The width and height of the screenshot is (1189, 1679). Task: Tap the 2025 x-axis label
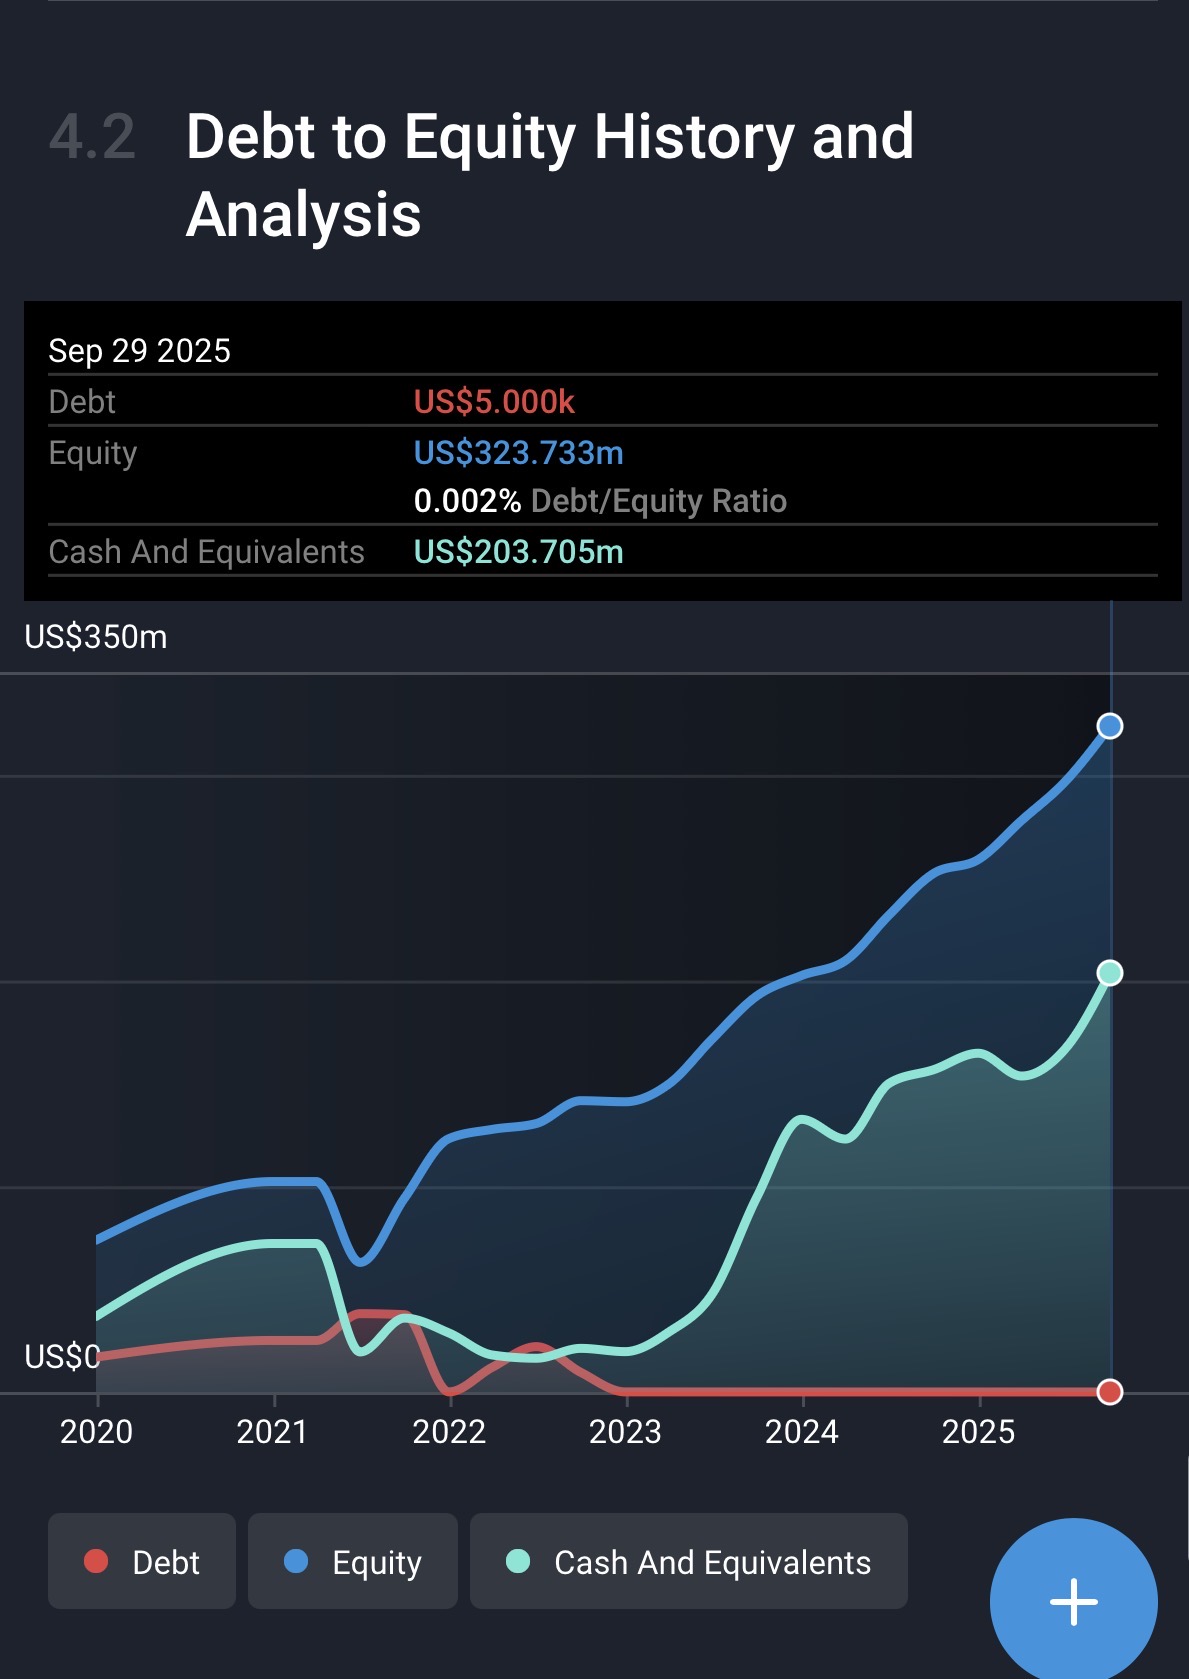978,1432
